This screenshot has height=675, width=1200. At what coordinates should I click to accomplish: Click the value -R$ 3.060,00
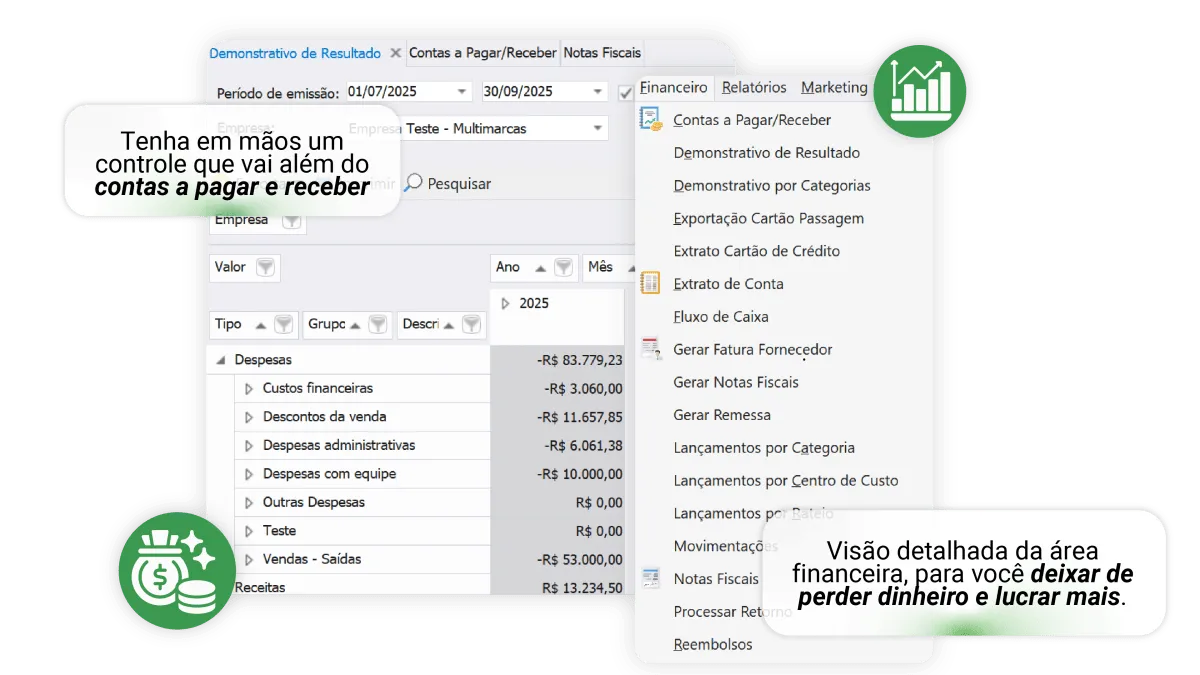click(x=583, y=388)
